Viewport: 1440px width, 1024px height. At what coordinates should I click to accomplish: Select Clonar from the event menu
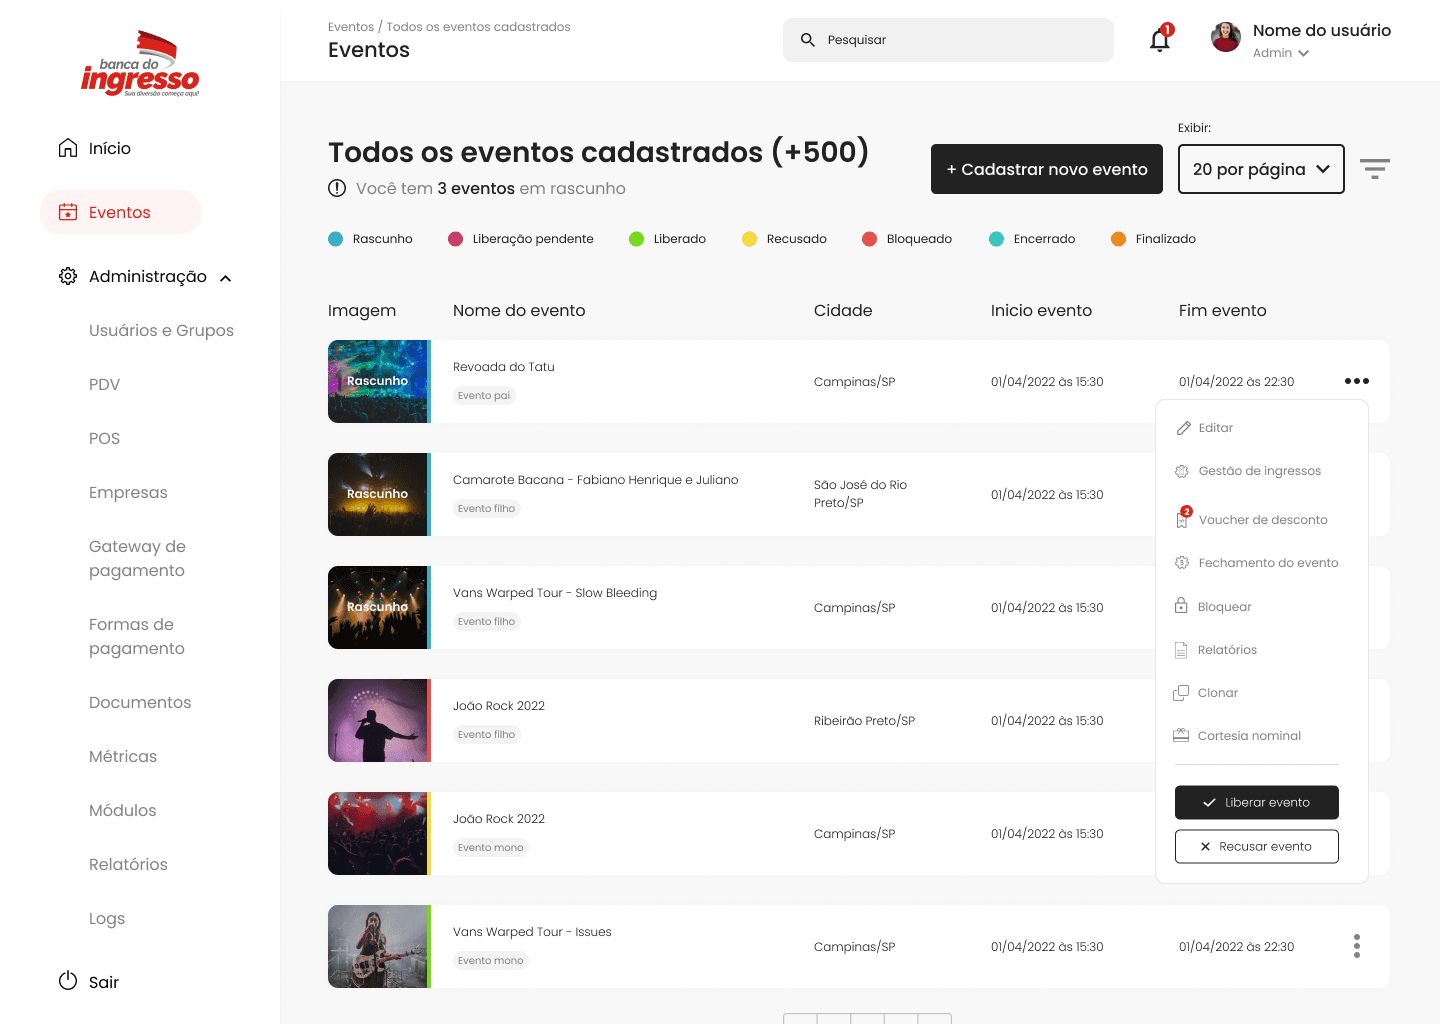[x=1217, y=693]
